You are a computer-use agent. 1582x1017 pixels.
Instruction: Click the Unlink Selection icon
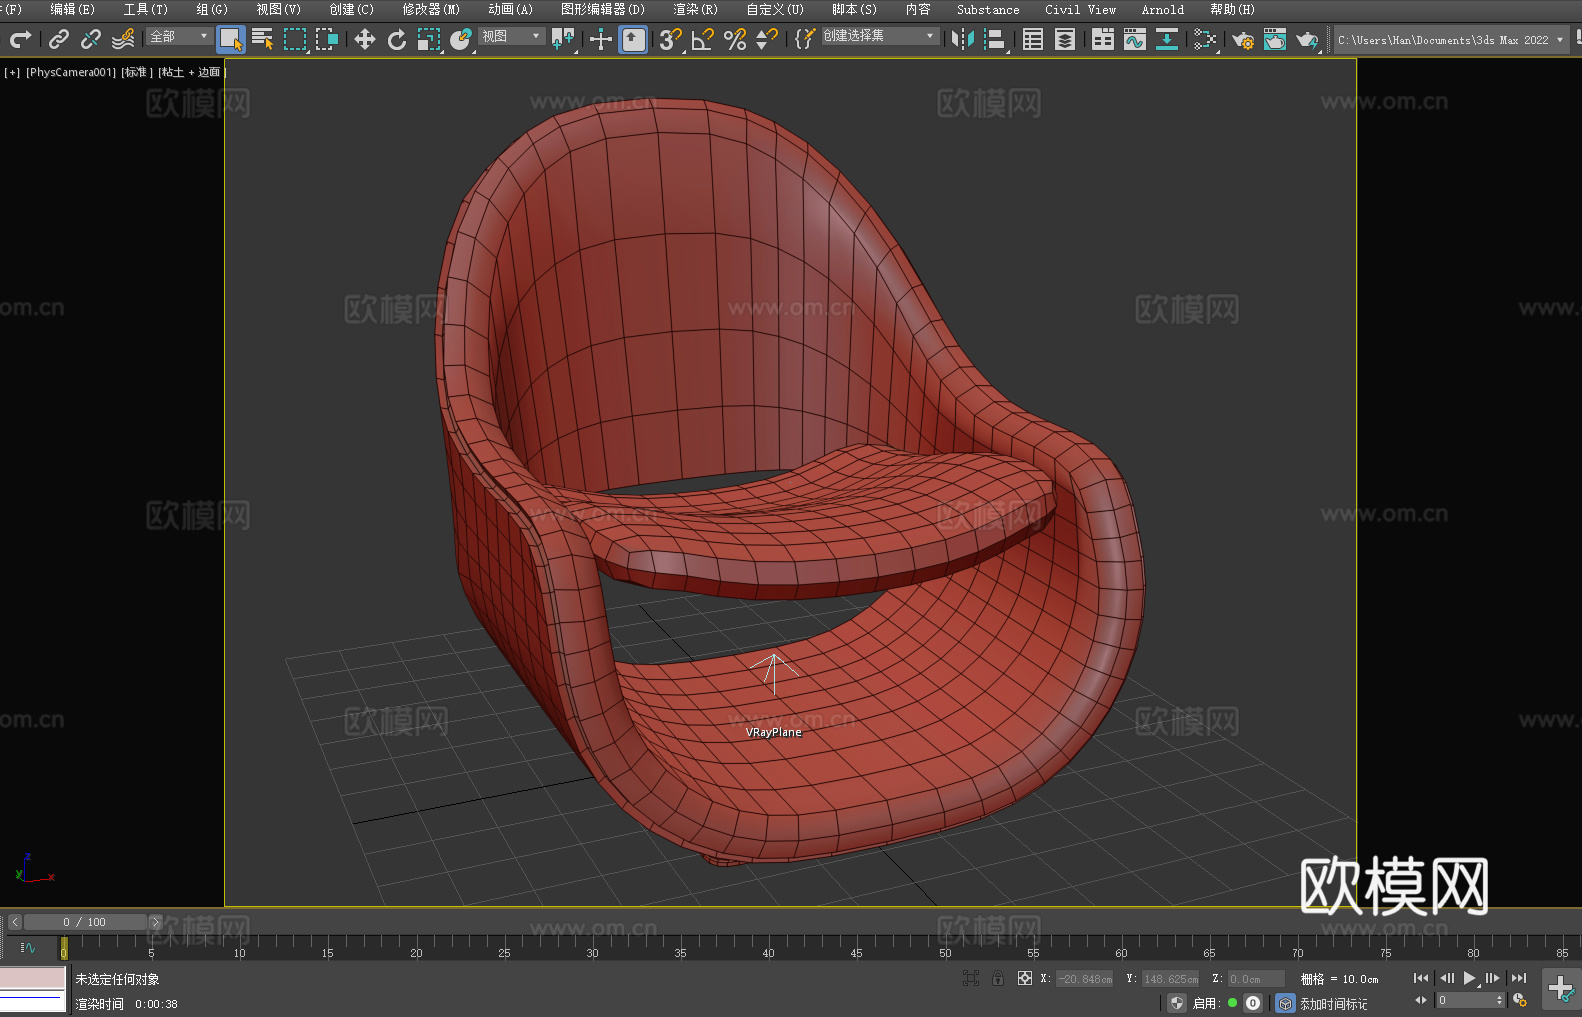(x=91, y=39)
